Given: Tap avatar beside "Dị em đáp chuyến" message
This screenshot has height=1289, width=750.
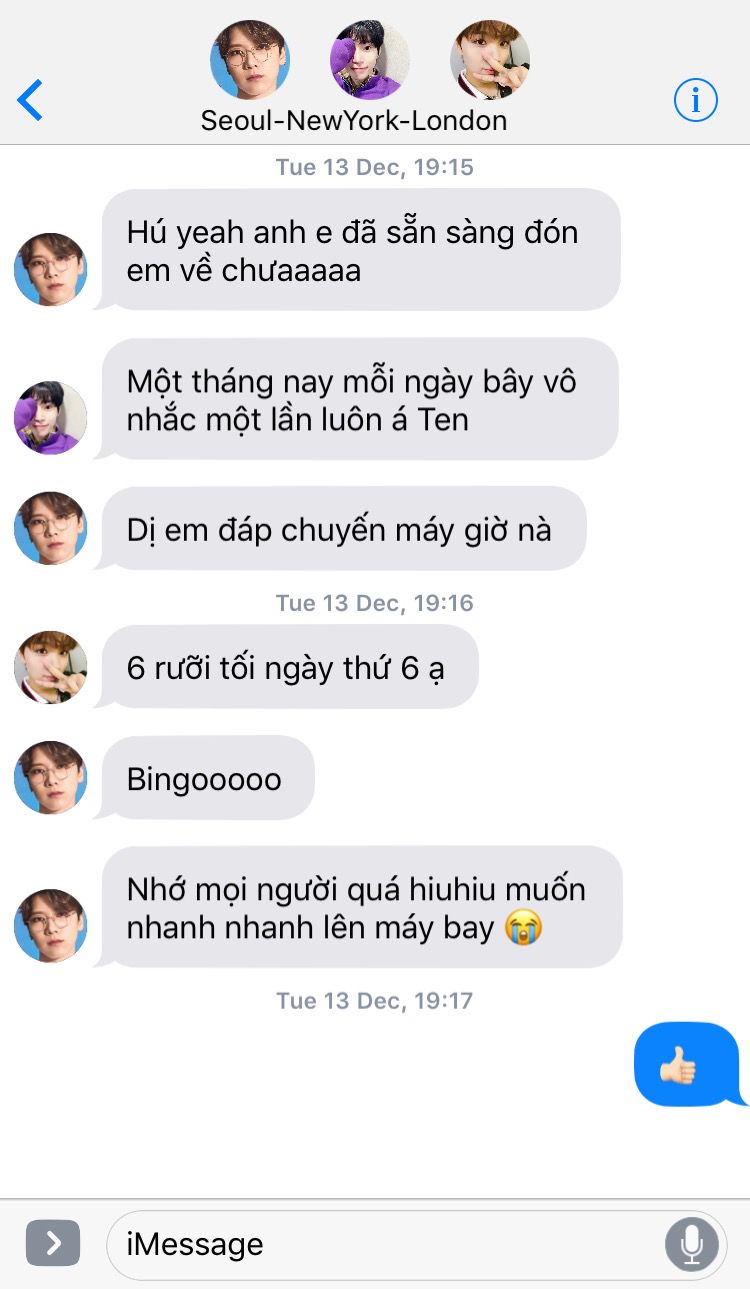Looking at the screenshot, I should point(50,528).
